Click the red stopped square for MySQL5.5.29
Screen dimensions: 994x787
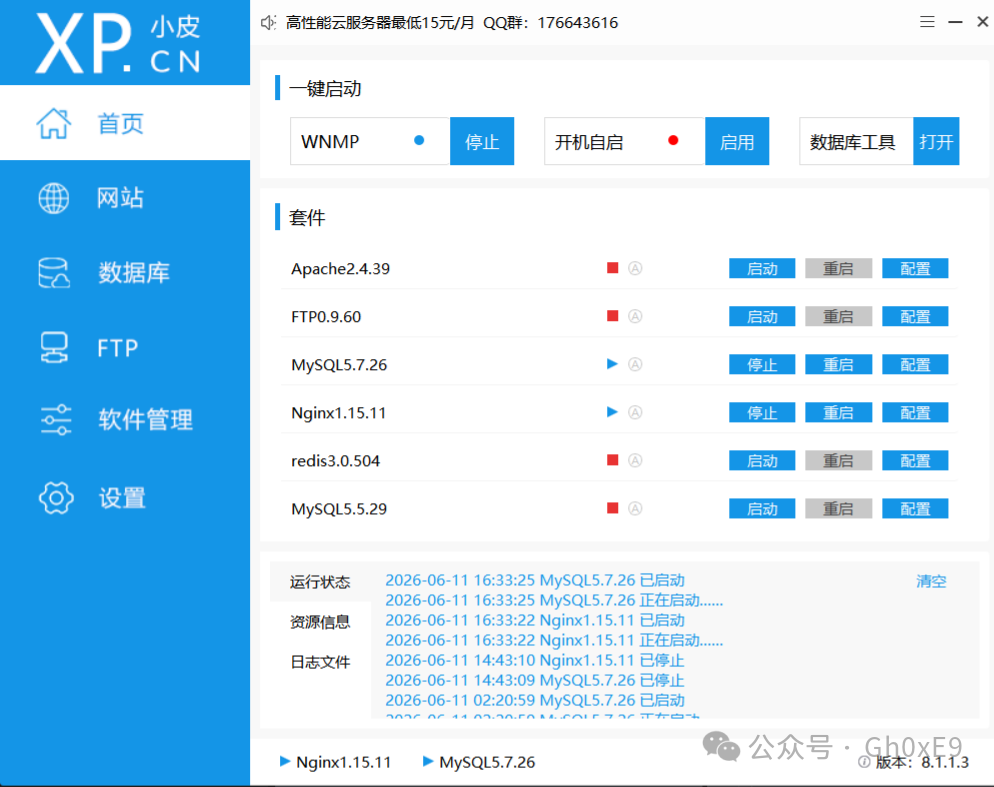pos(612,508)
